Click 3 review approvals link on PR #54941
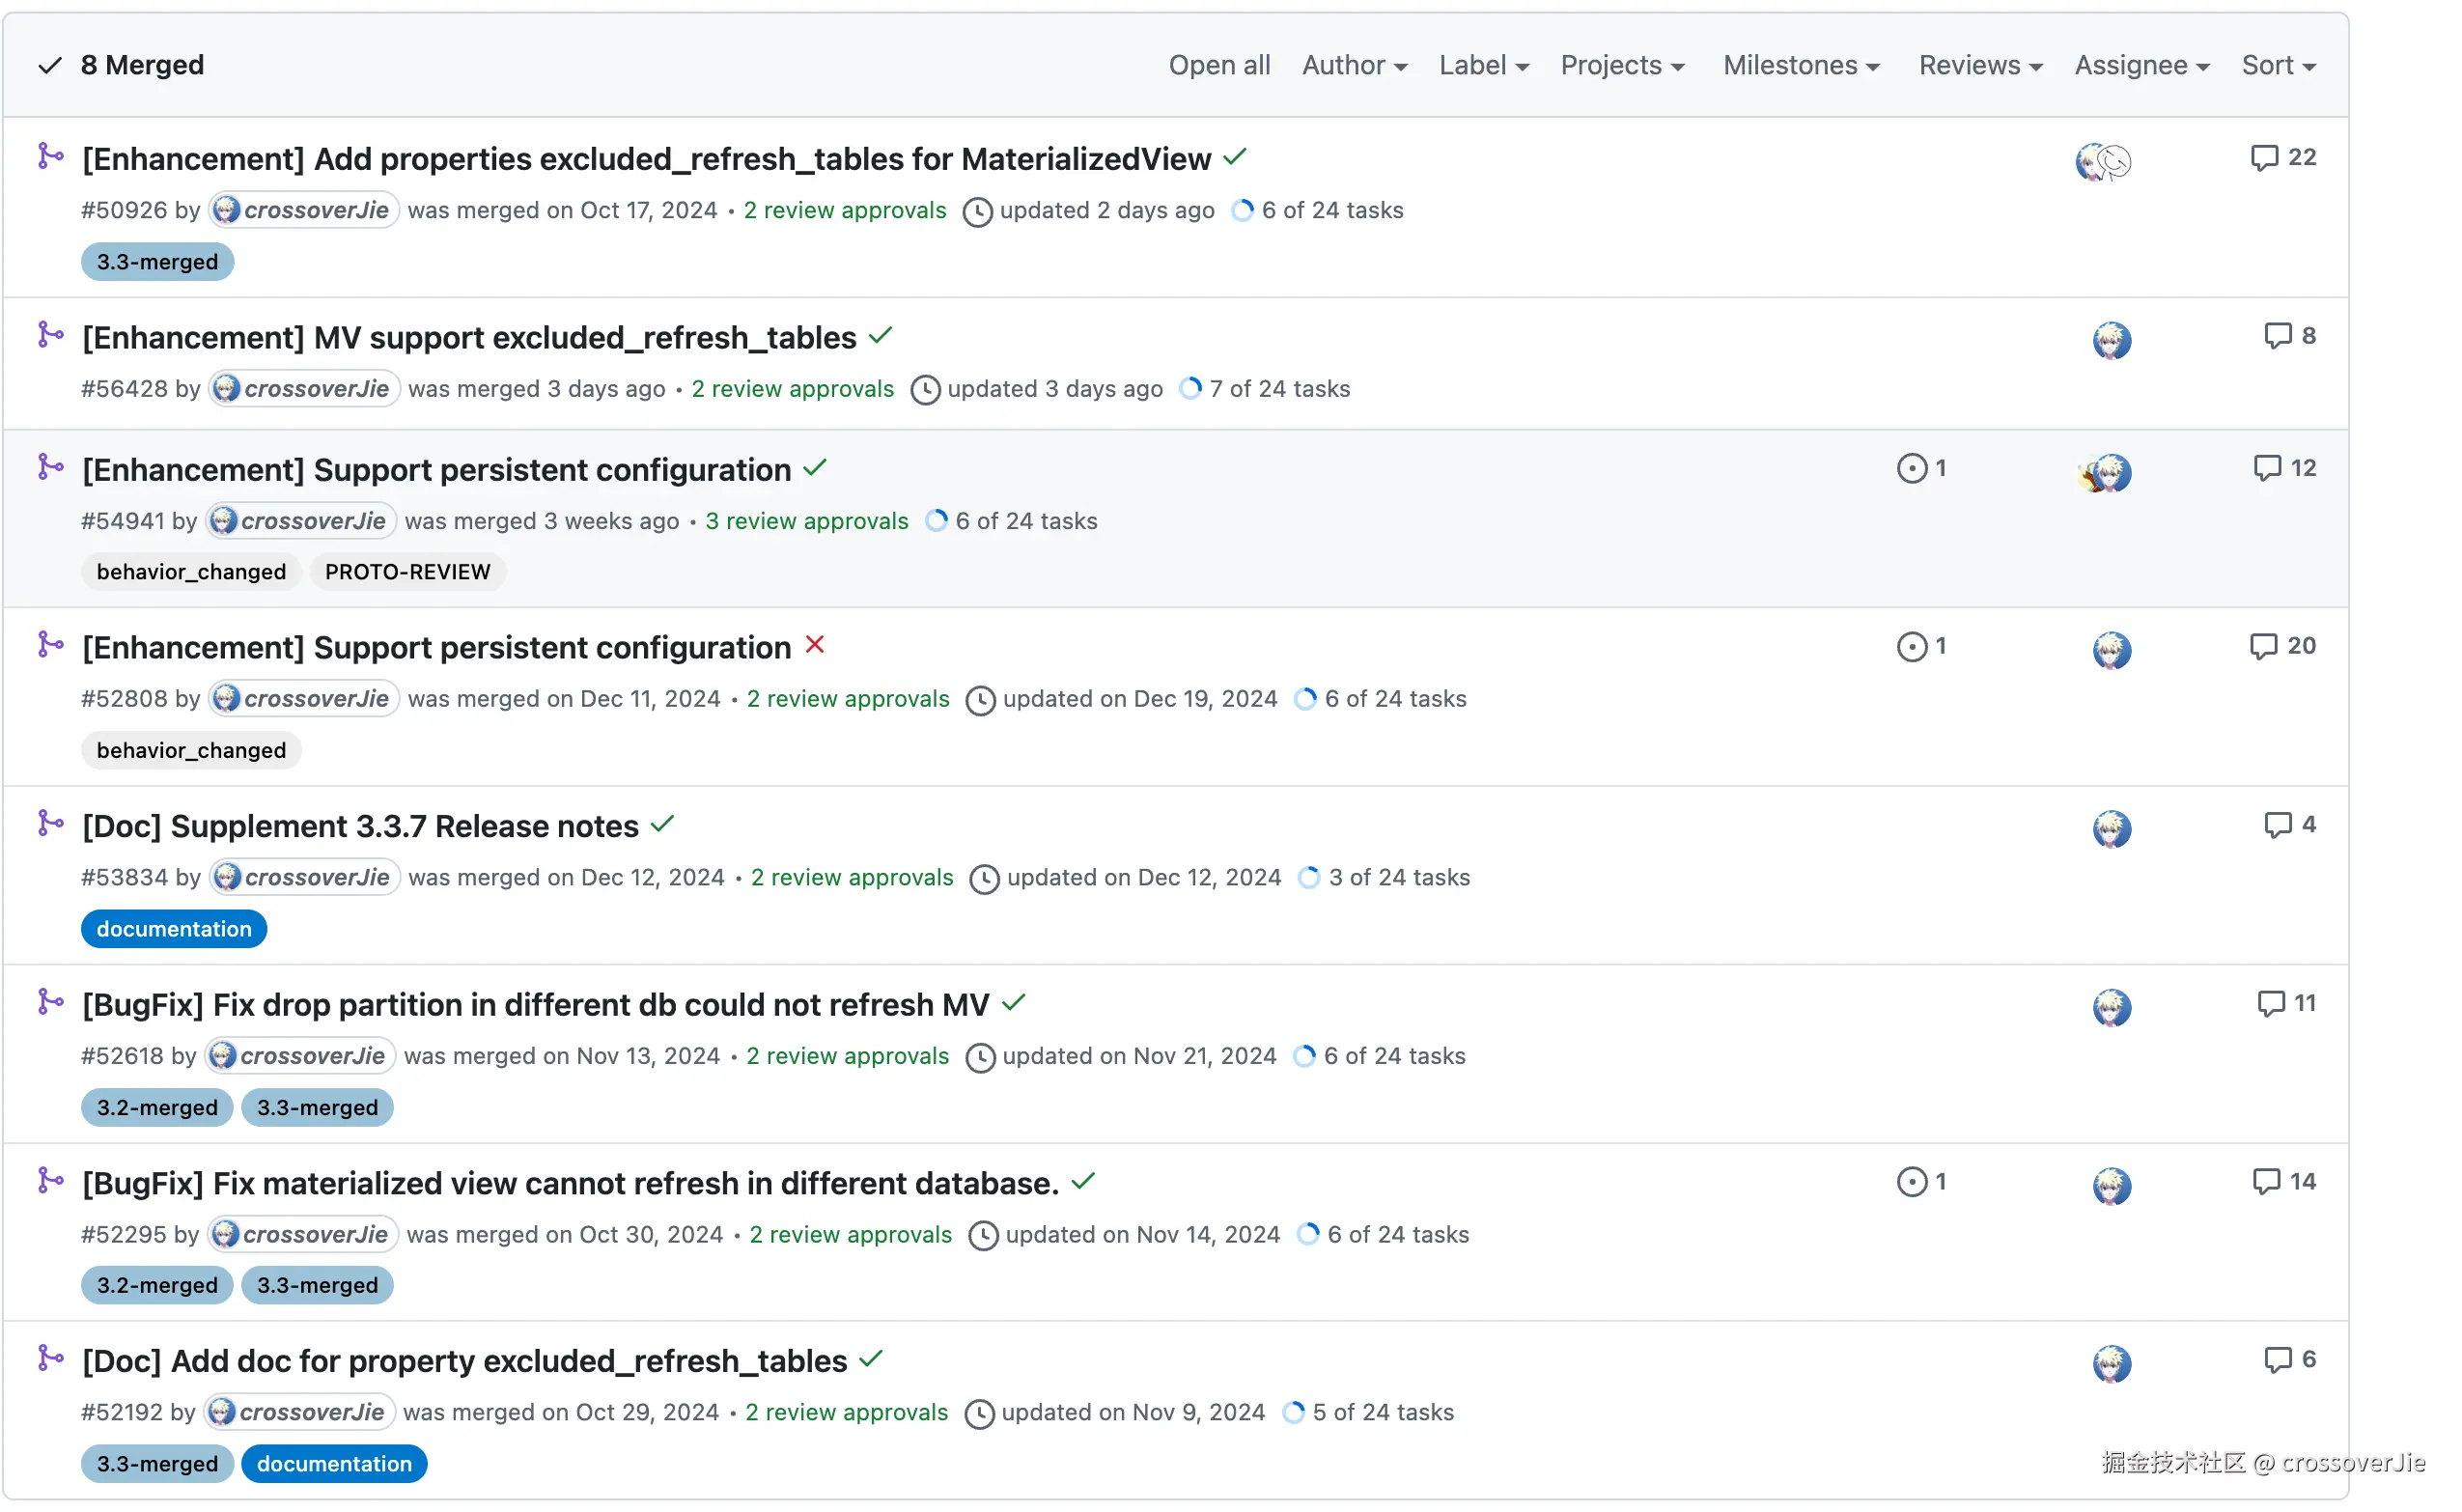The width and height of the screenshot is (2462, 1512). pyautogui.click(x=806, y=521)
